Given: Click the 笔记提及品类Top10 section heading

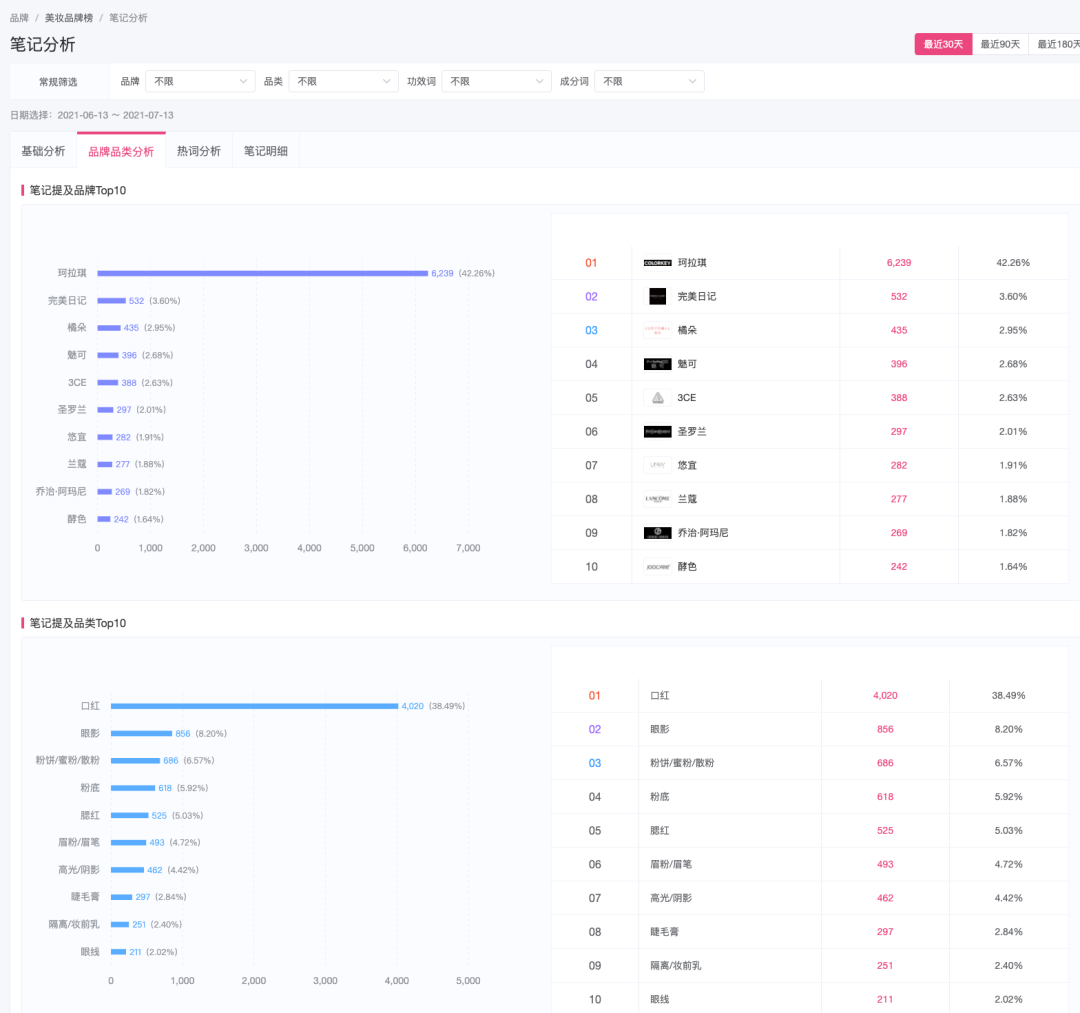Looking at the screenshot, I should (78, 623).
